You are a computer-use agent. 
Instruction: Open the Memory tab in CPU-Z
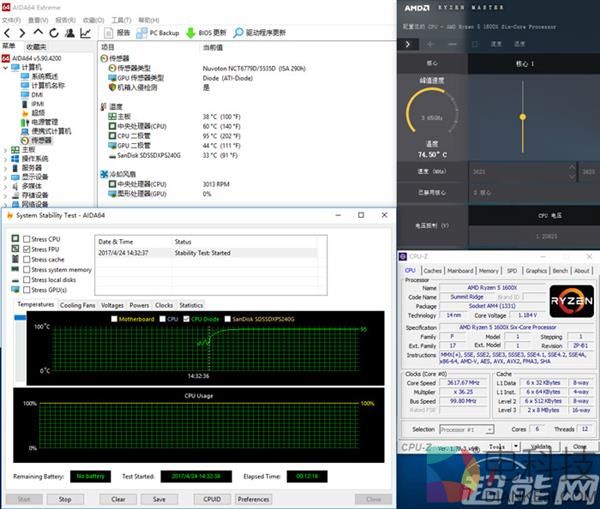point(489,271)
